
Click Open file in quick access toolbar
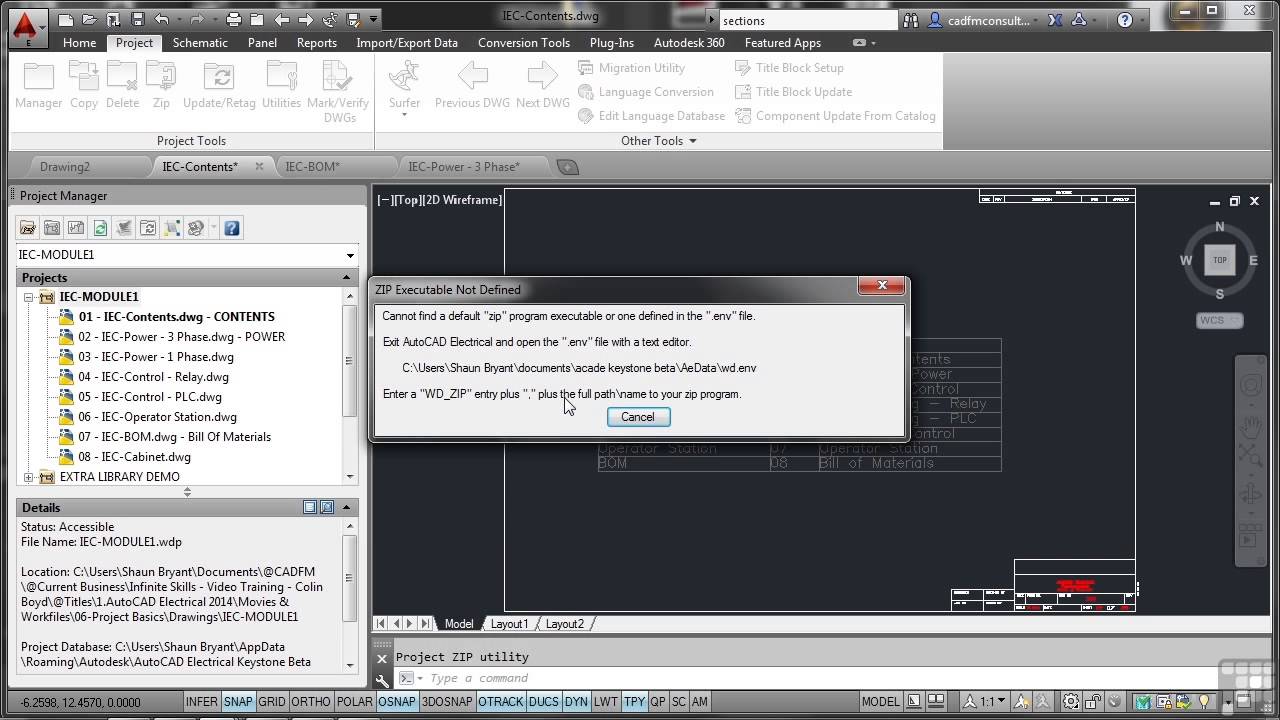pos(90,19)
